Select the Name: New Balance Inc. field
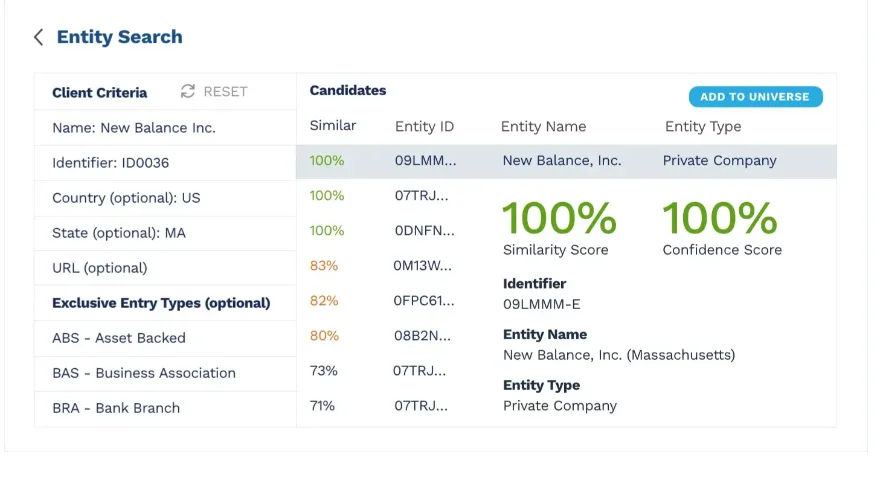The height and width of the screenshot is (481, 886). click(165, 128)
